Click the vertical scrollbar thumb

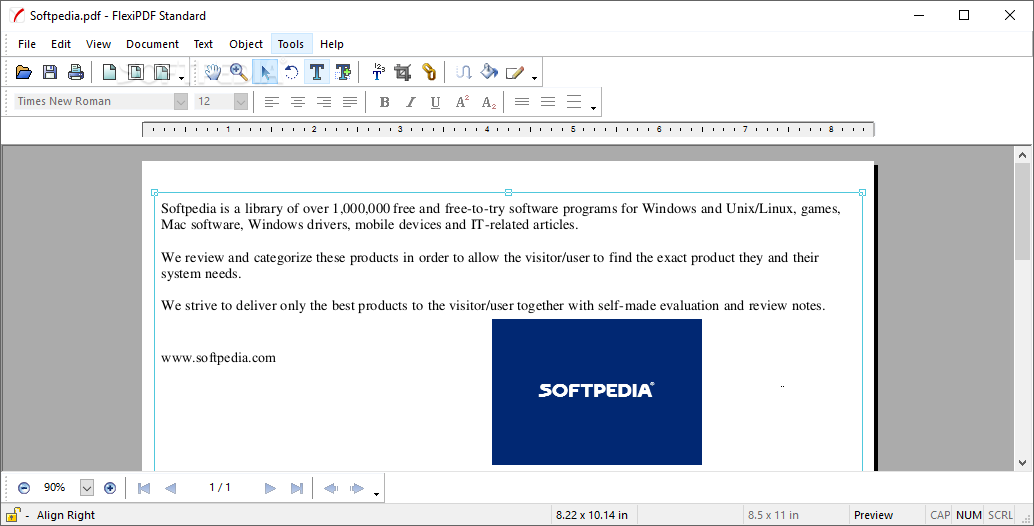pos(1023,214)
